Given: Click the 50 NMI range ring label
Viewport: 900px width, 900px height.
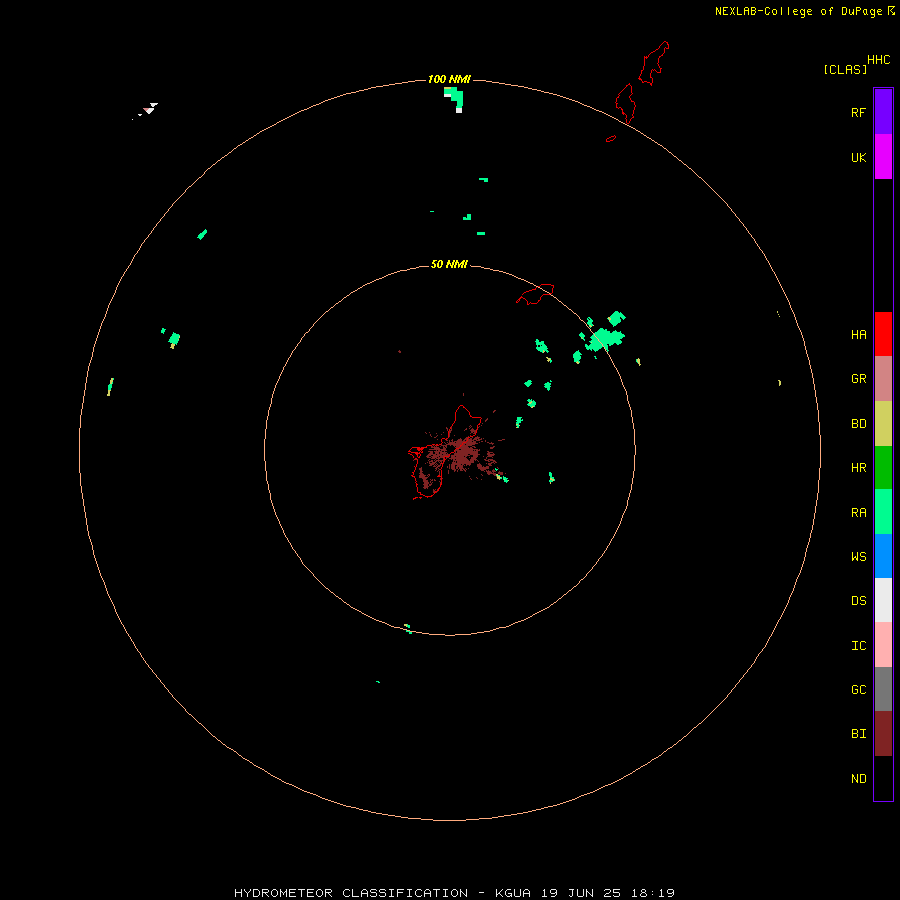Looking at the screenshot, I should pyautogui.click(x=449, y=264).
